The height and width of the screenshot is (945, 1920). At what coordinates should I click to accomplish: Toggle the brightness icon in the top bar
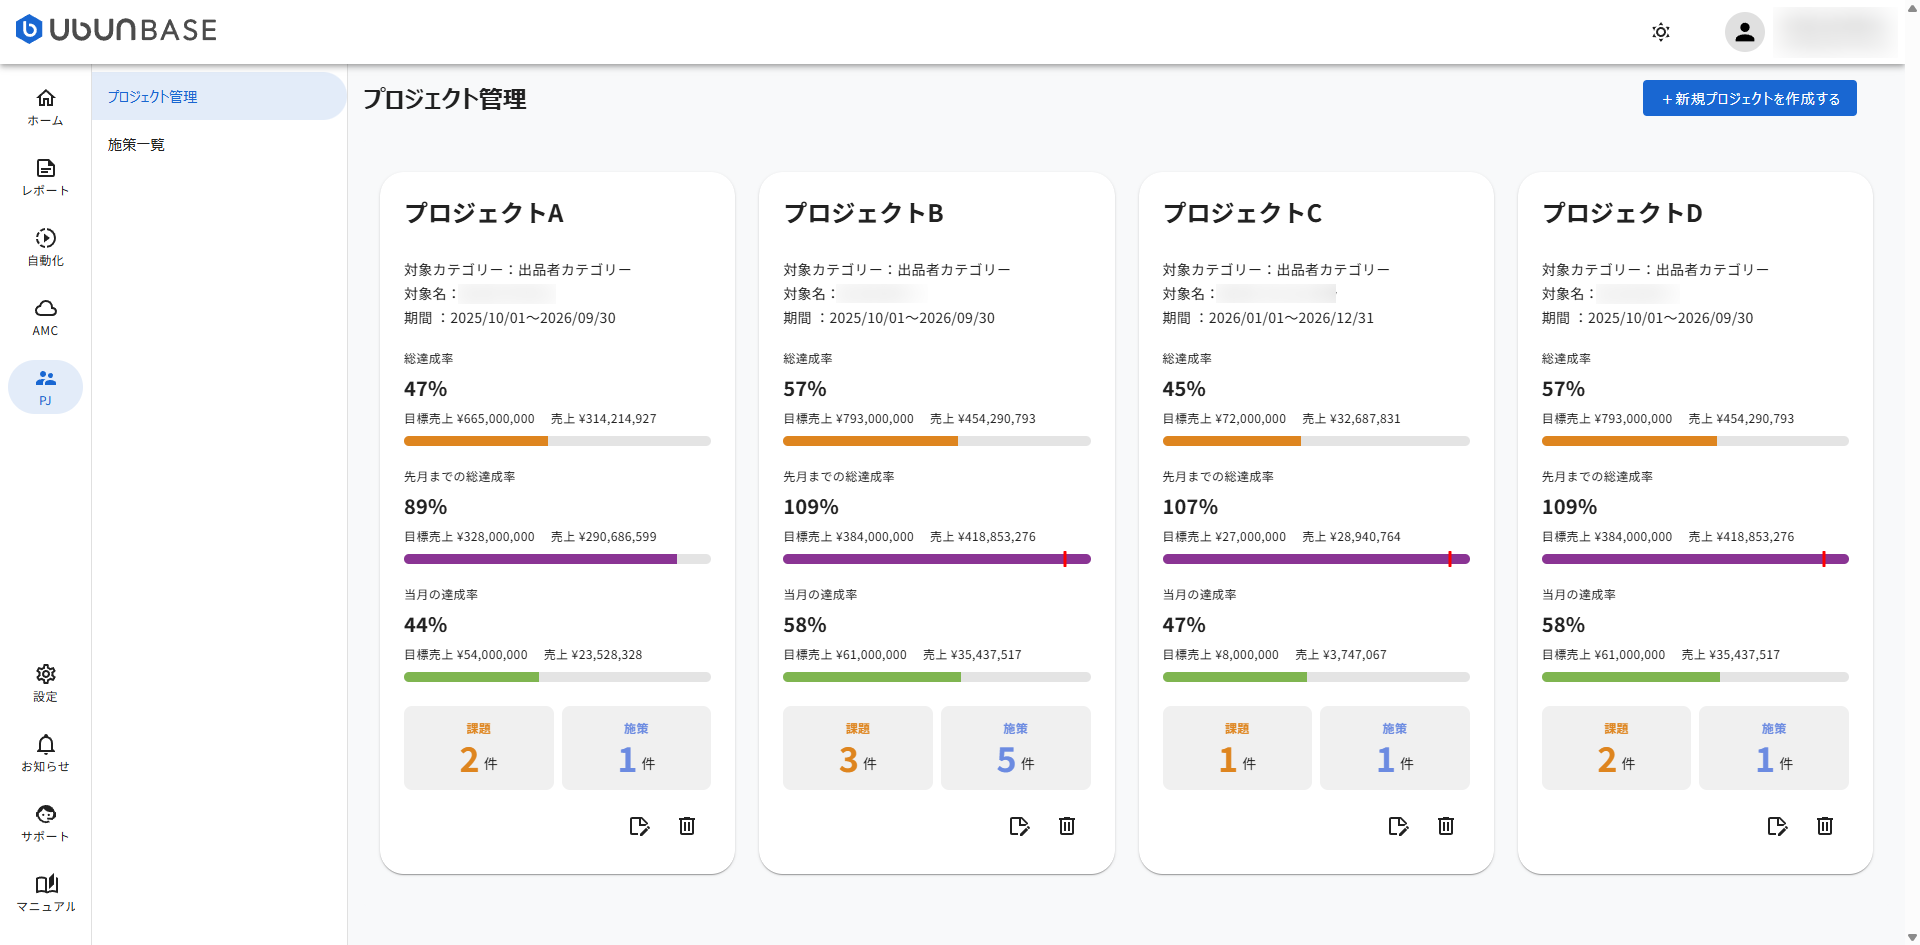(x=1660, y=32)
